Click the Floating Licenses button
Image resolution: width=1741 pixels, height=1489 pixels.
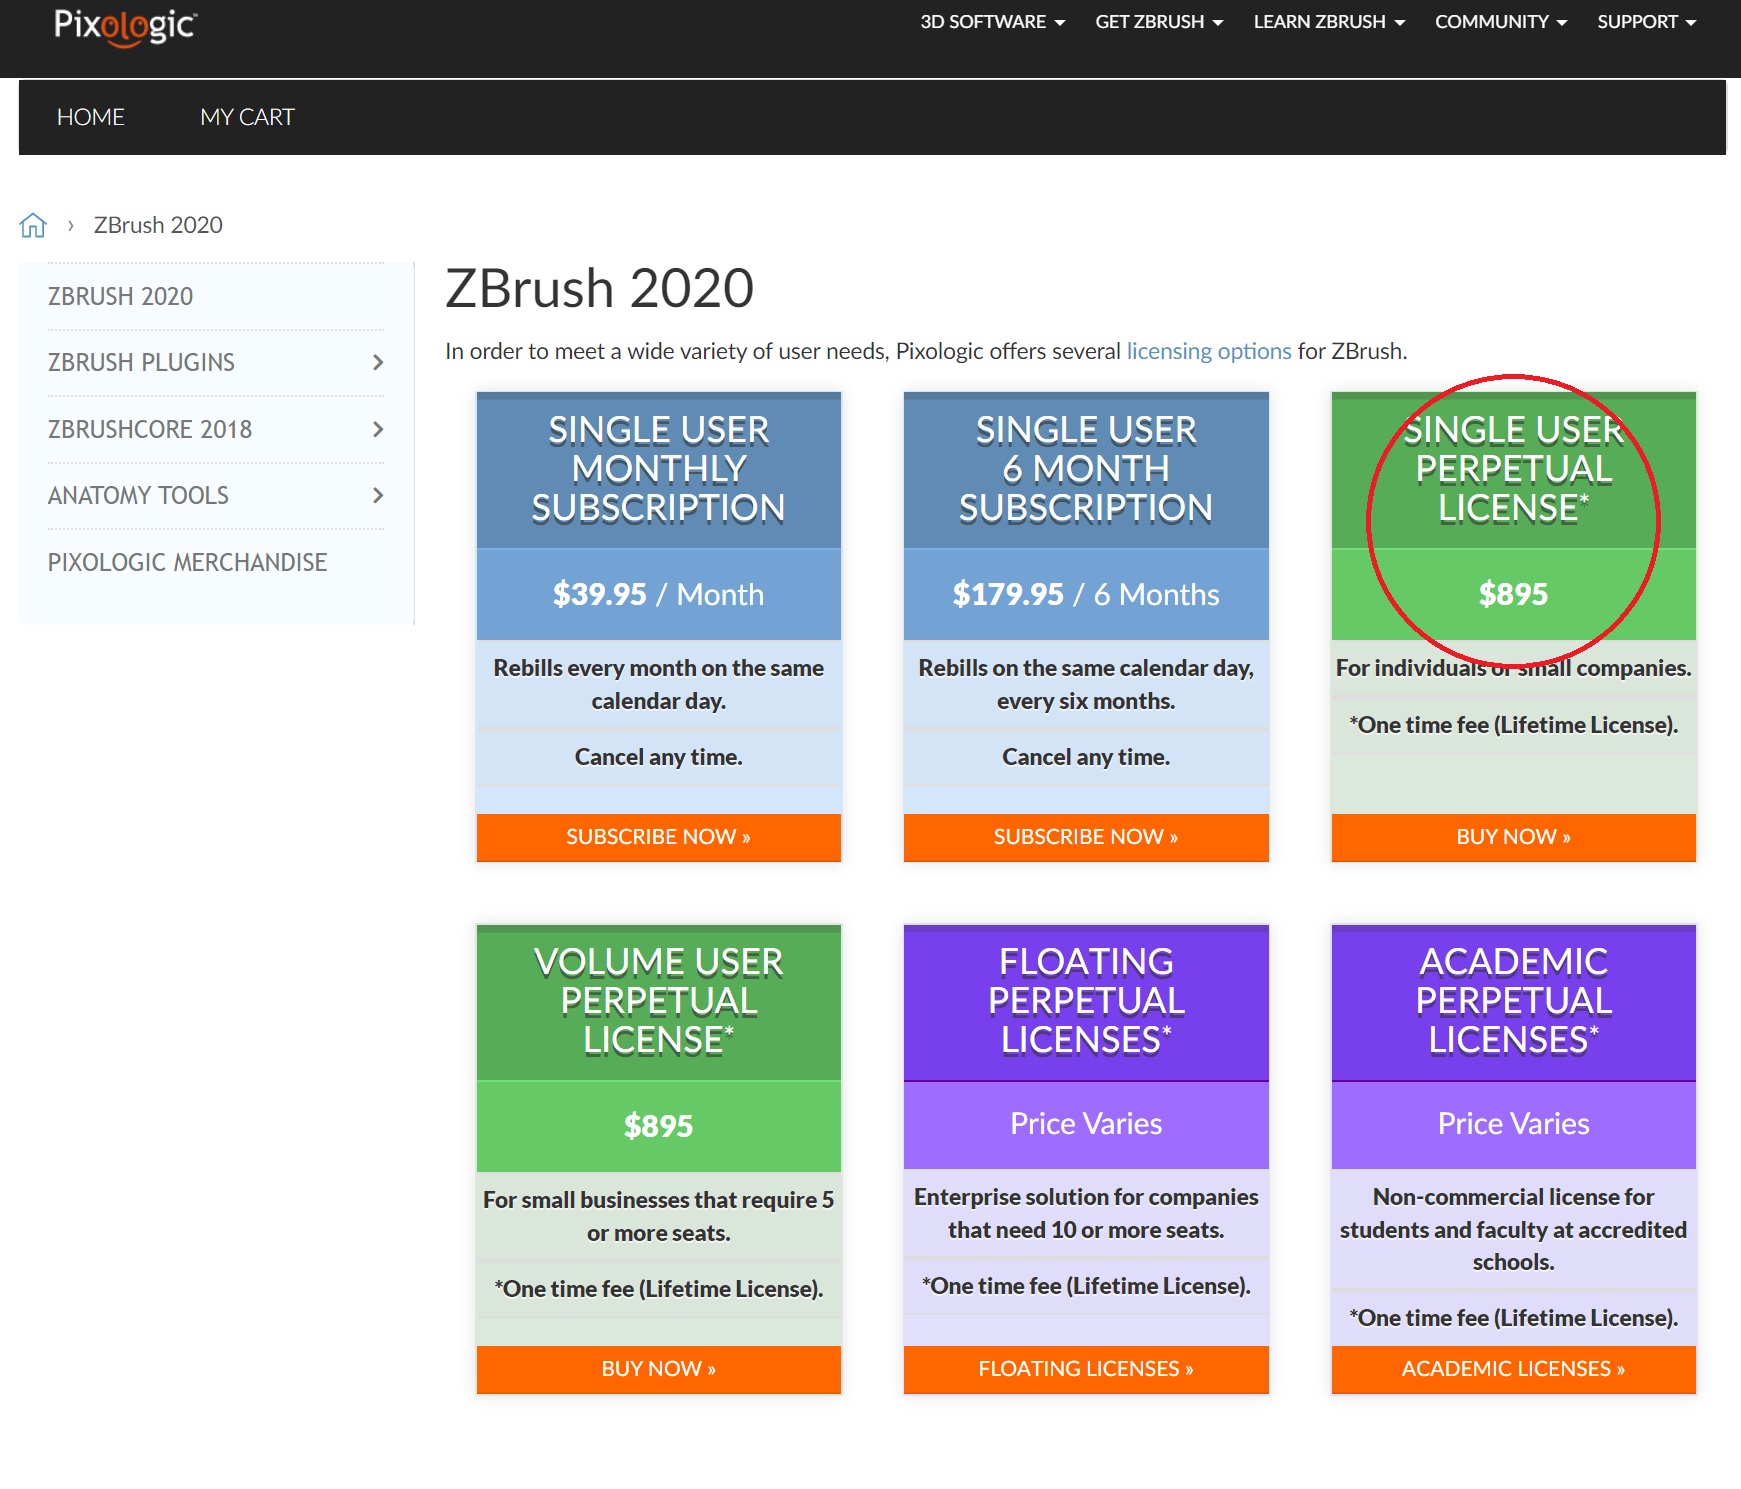(1086, 1369)
